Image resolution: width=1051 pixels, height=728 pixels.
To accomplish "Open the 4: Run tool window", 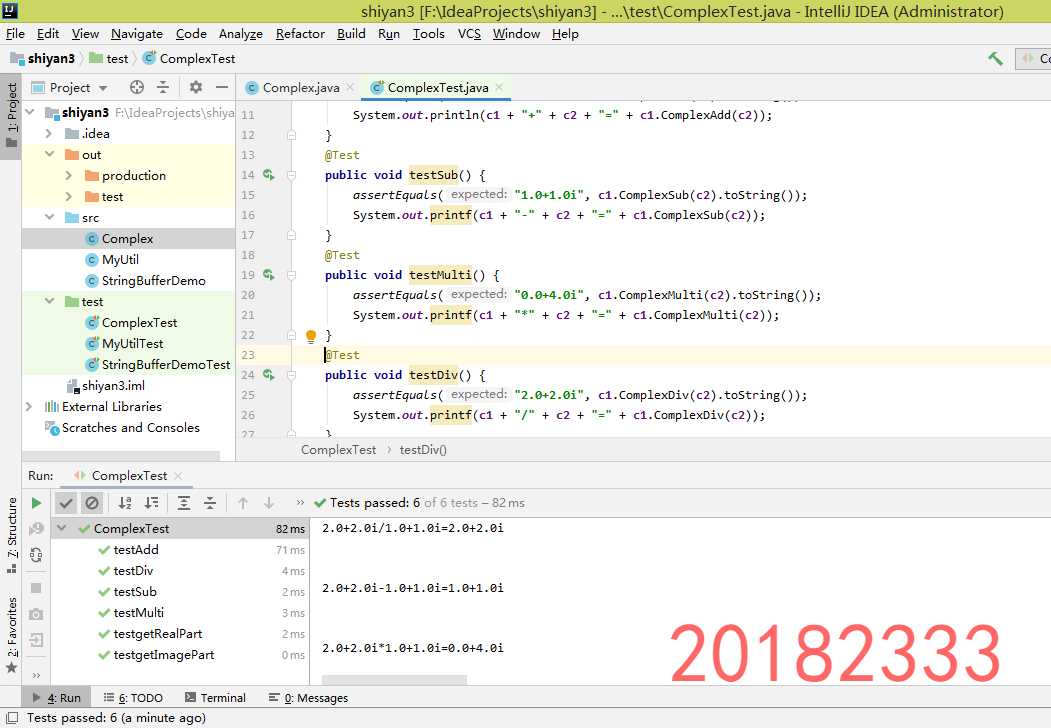I will pyautogui.click(x=57, y=698).
